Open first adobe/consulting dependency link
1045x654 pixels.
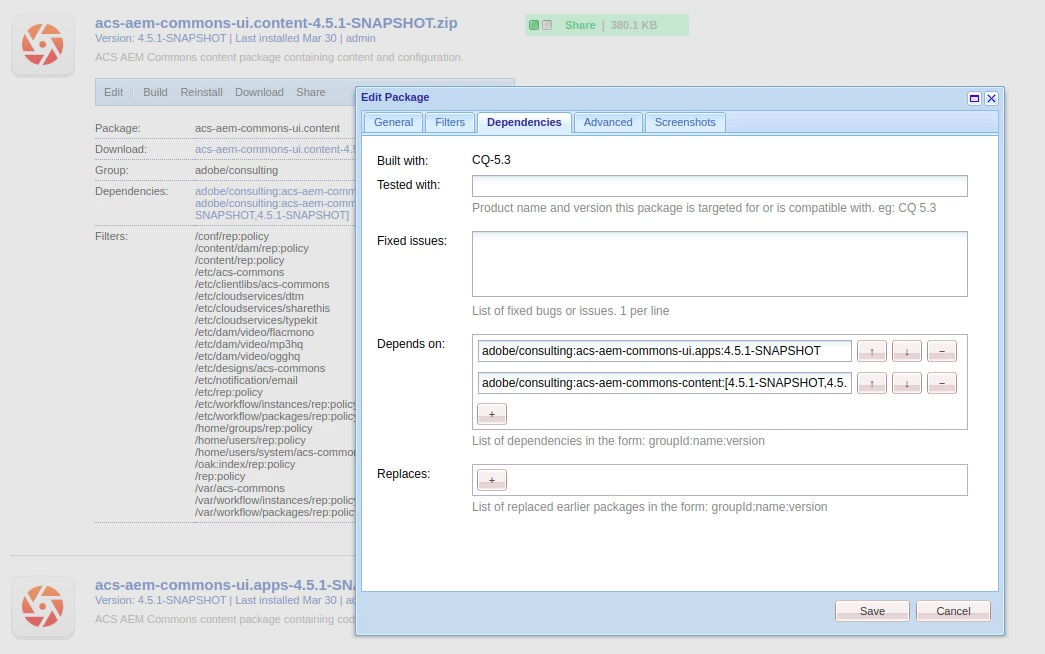[x=275, y=191]
